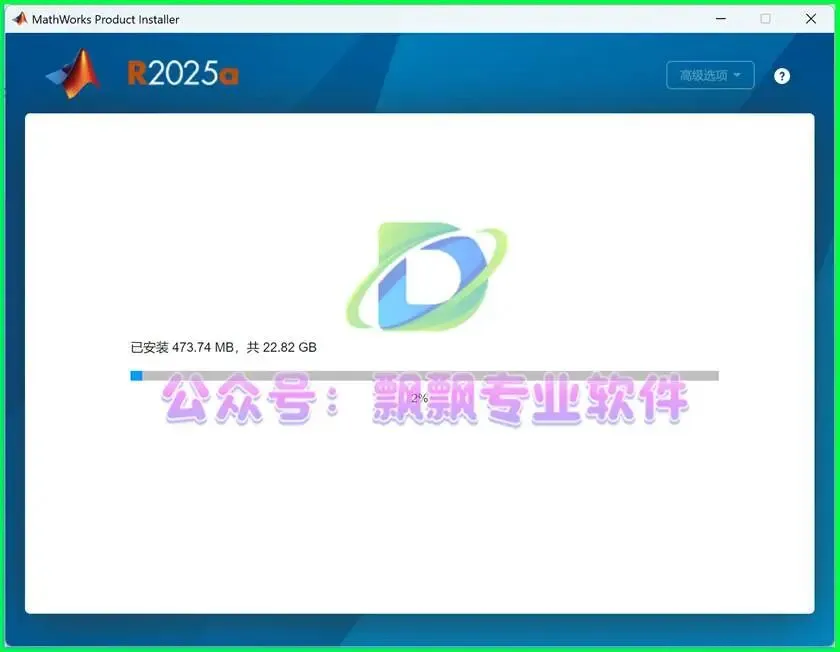Click the disabled maximize window button
840x652 pixels.
tap(766, 19)
